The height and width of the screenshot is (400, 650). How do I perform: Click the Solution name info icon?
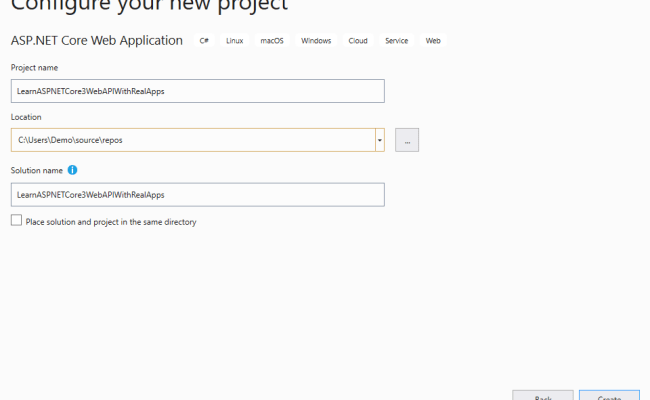click(x=73, y=170)
